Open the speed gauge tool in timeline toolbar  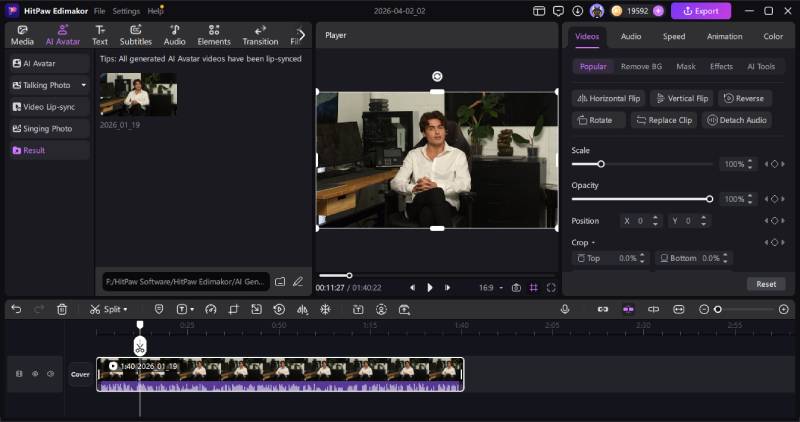[x=211, y=309]
